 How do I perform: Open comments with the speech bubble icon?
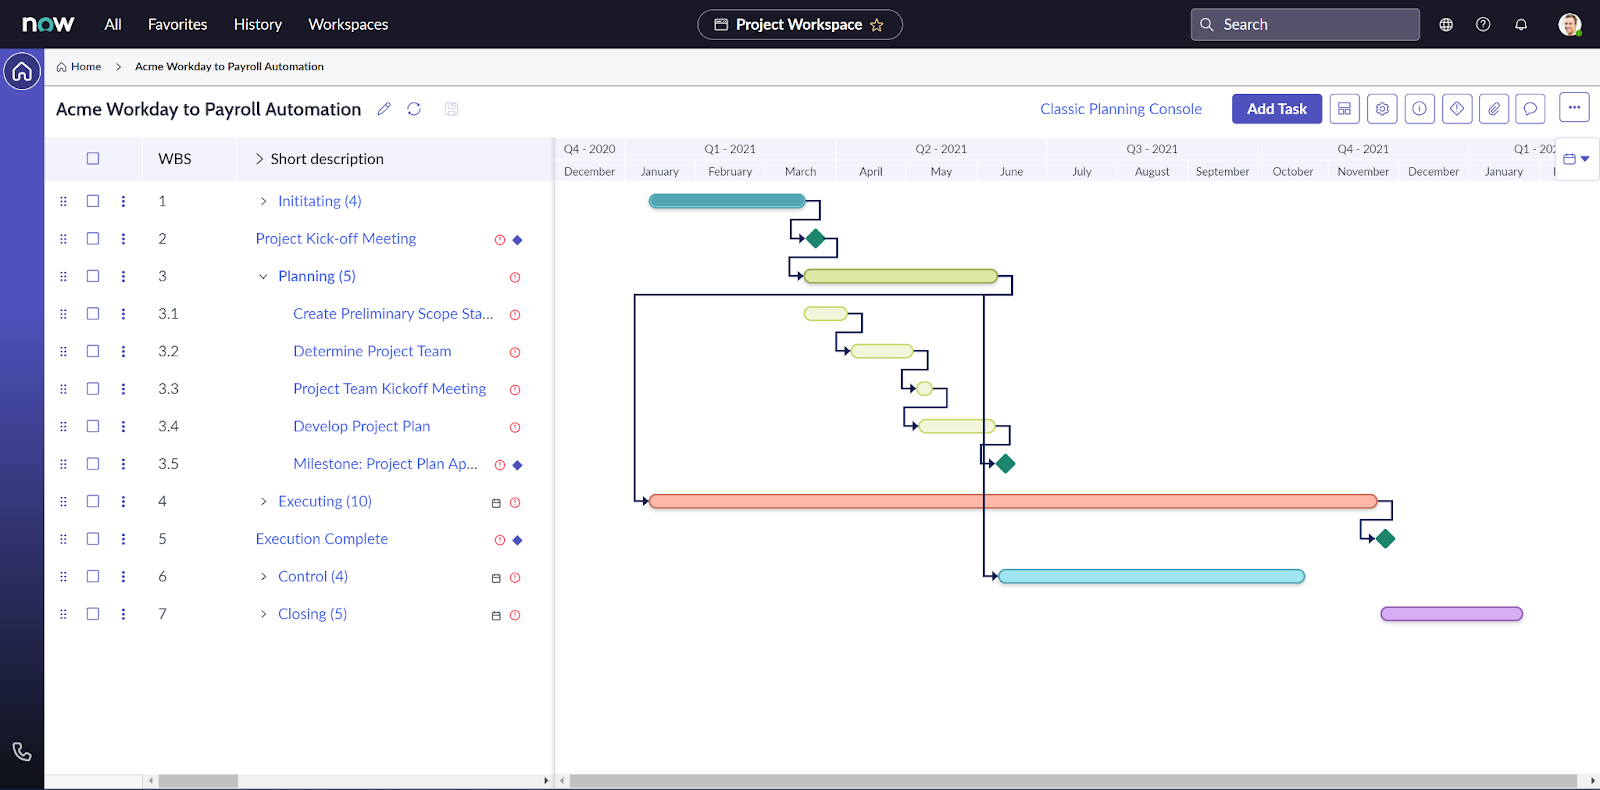[x=1531, y=109]
